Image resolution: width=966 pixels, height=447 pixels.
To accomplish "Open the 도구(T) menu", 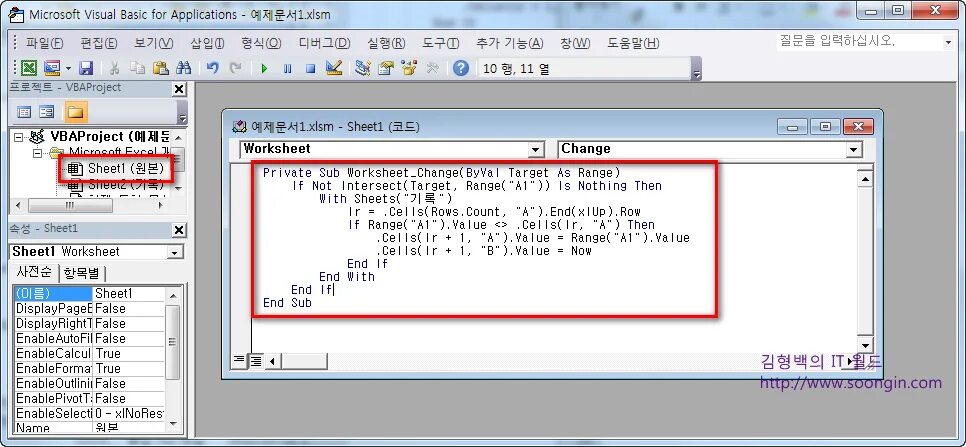I will coord(440,43).
